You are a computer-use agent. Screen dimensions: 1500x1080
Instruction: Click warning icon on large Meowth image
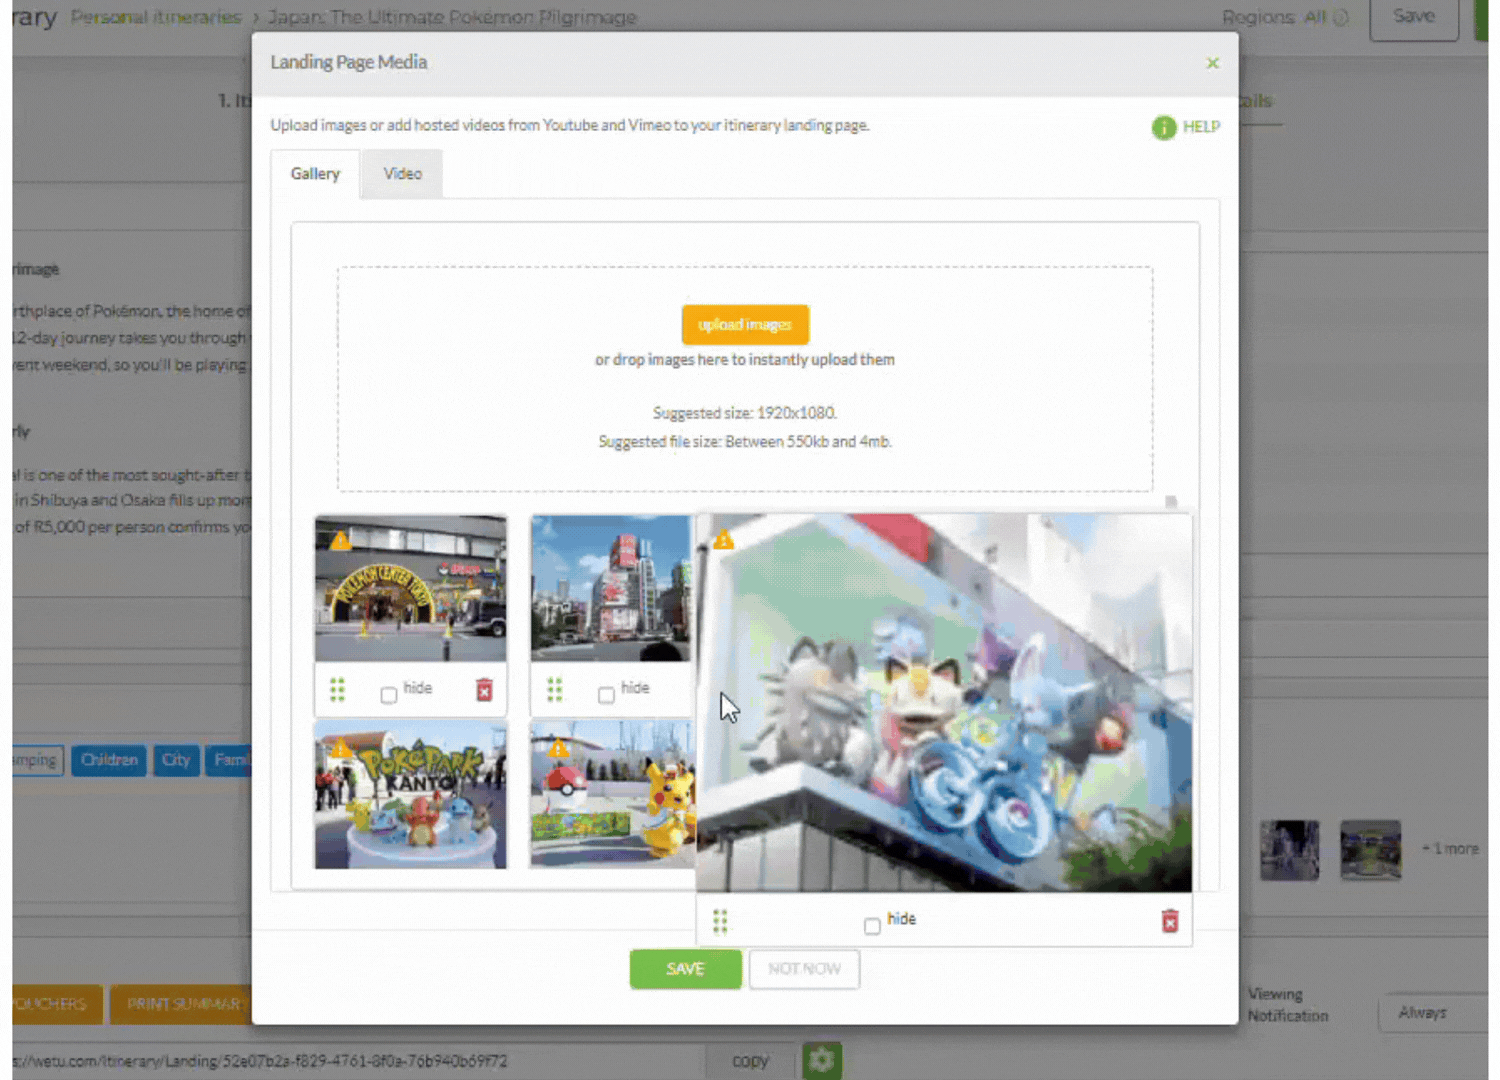[723, 540]
